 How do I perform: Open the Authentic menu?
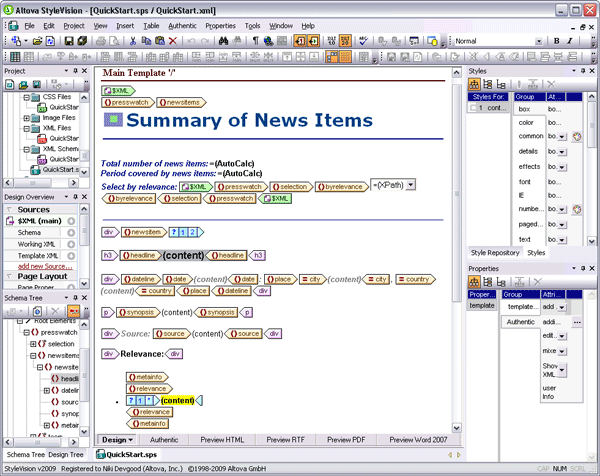(182, 26)
